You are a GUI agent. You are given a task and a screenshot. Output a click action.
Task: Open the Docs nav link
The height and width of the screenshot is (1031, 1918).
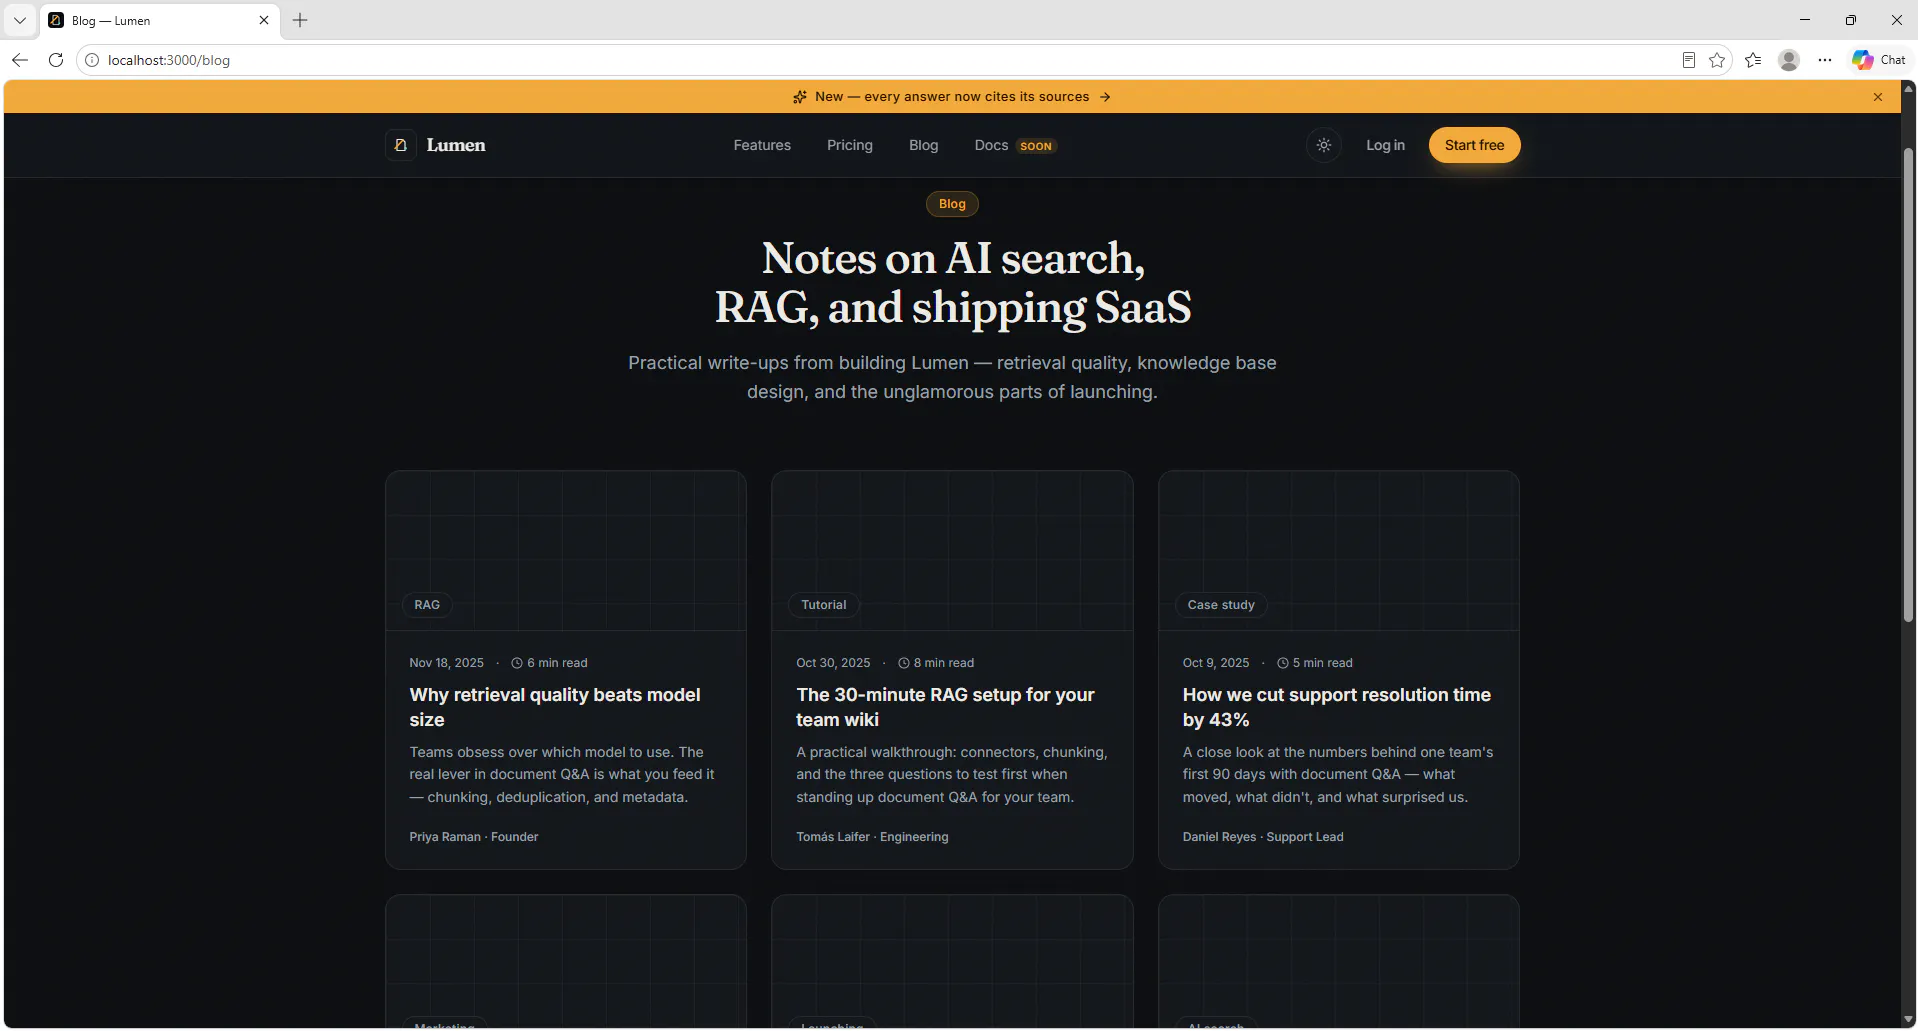(x=991, y=145)
